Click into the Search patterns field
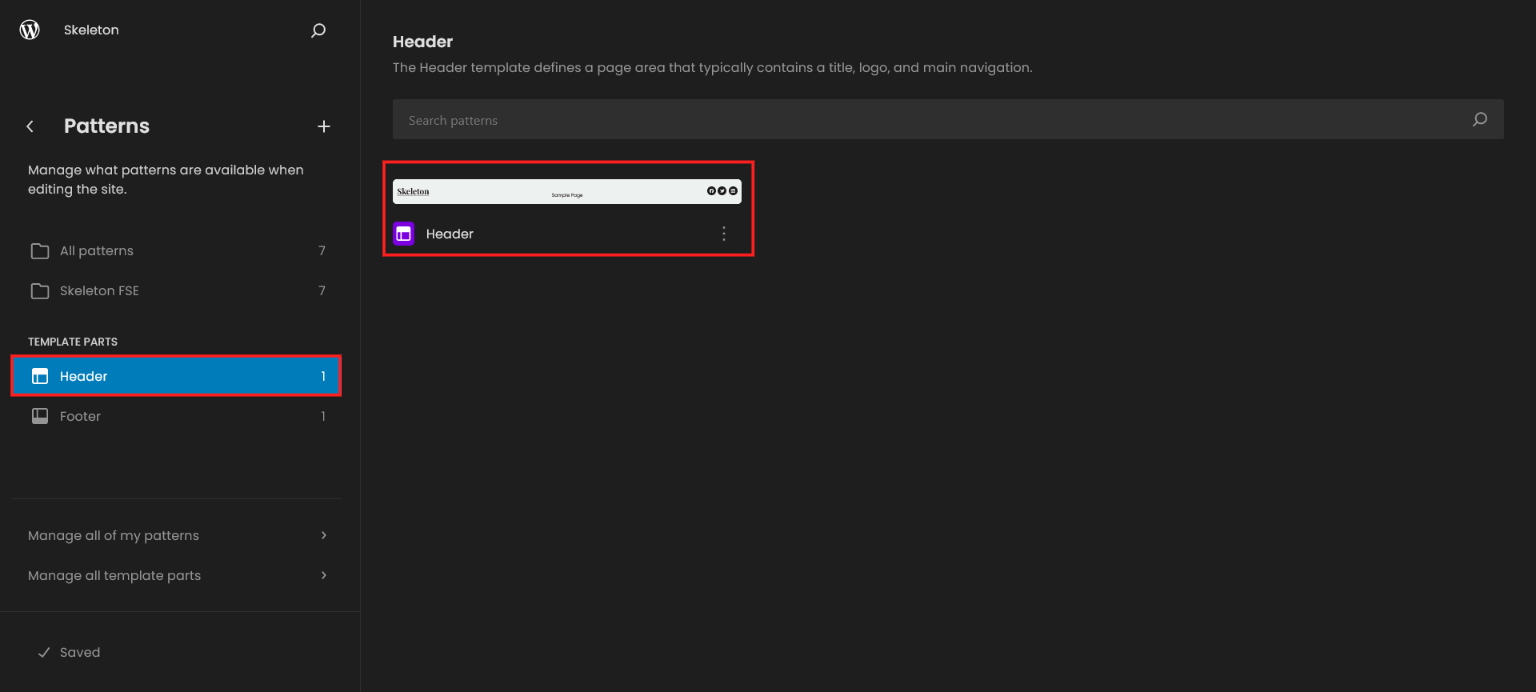1536x692 pixels. point(948,119)
